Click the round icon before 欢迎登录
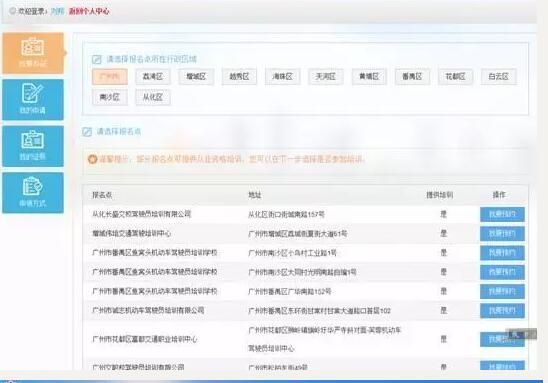Screen dimensions: 548x383 click(12, 11)
